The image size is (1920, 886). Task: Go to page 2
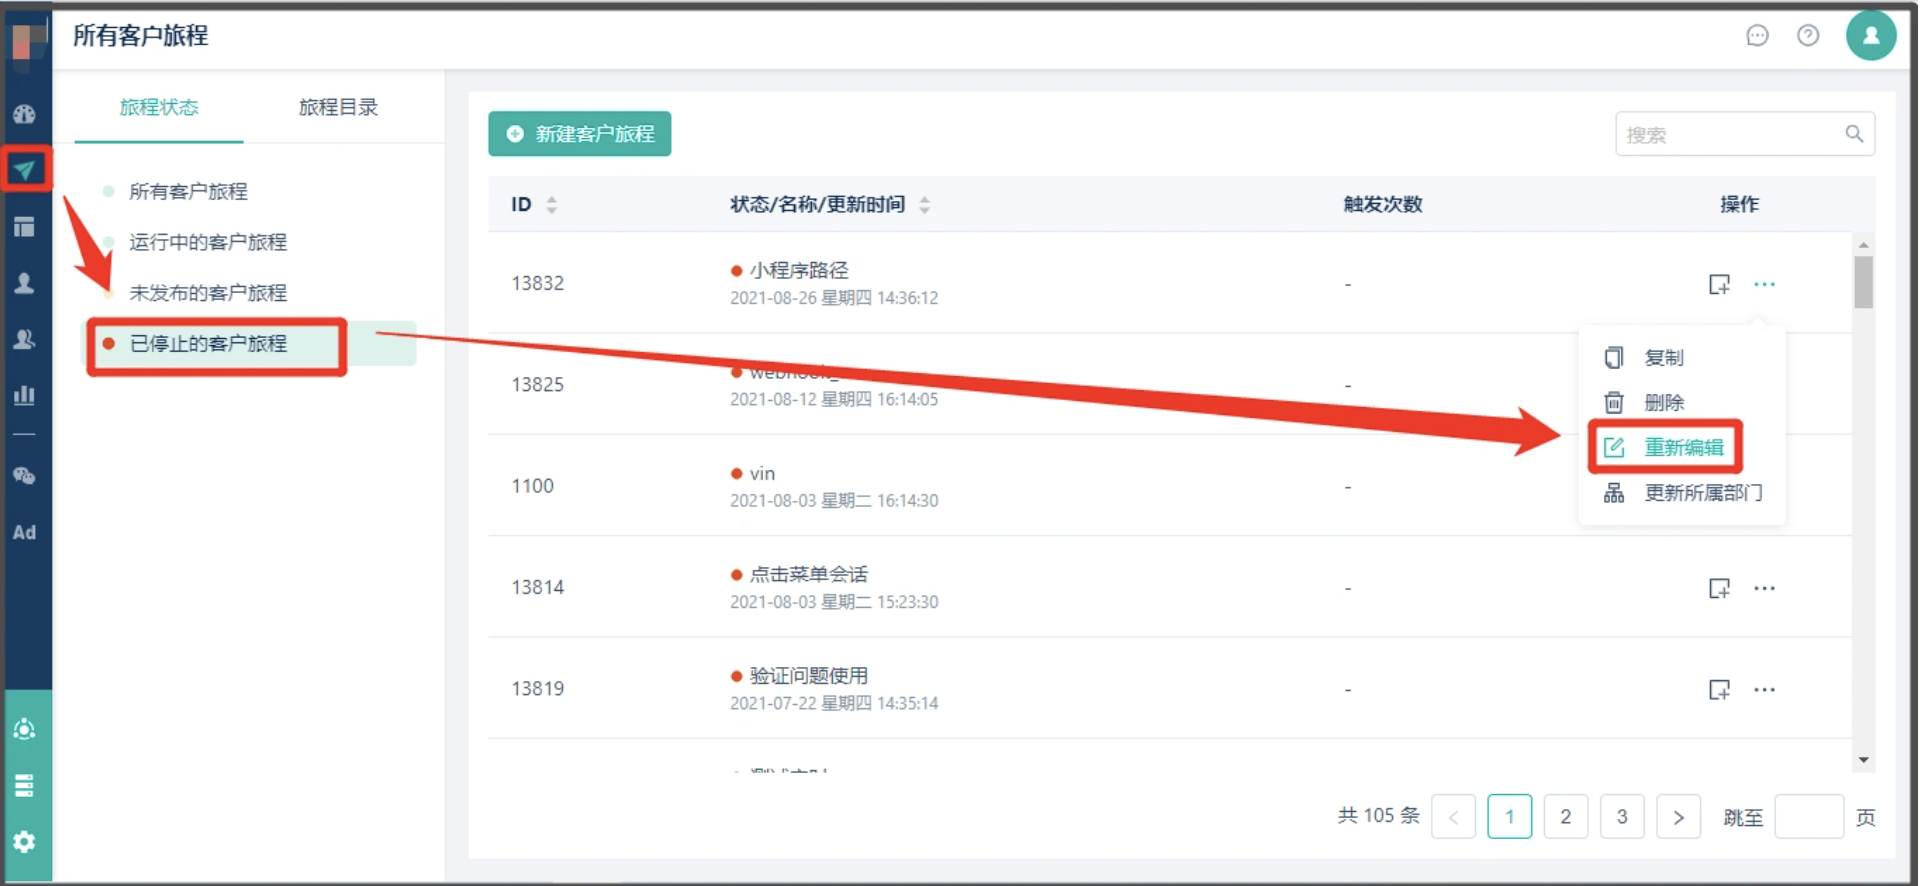click(1566, 817)
